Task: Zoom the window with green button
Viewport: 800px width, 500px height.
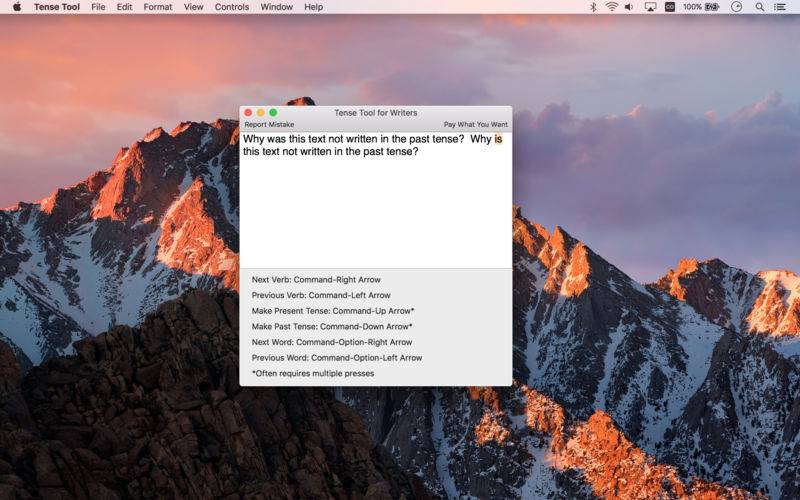Action: [273, 112]
